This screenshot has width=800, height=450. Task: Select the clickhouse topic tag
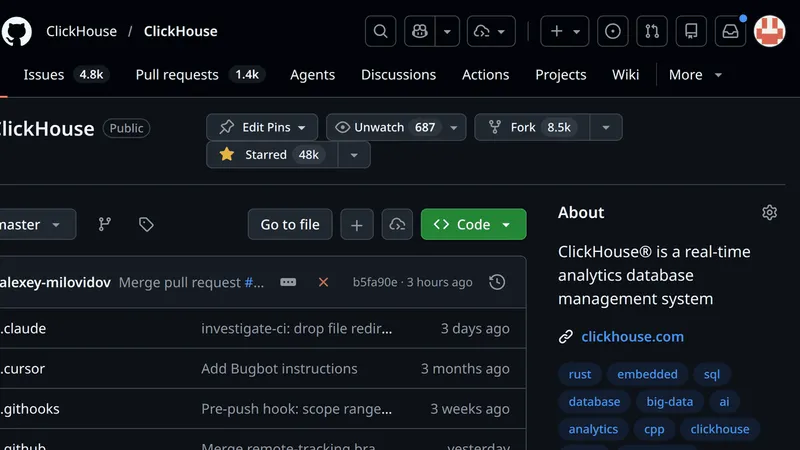(x=720, y=429)
